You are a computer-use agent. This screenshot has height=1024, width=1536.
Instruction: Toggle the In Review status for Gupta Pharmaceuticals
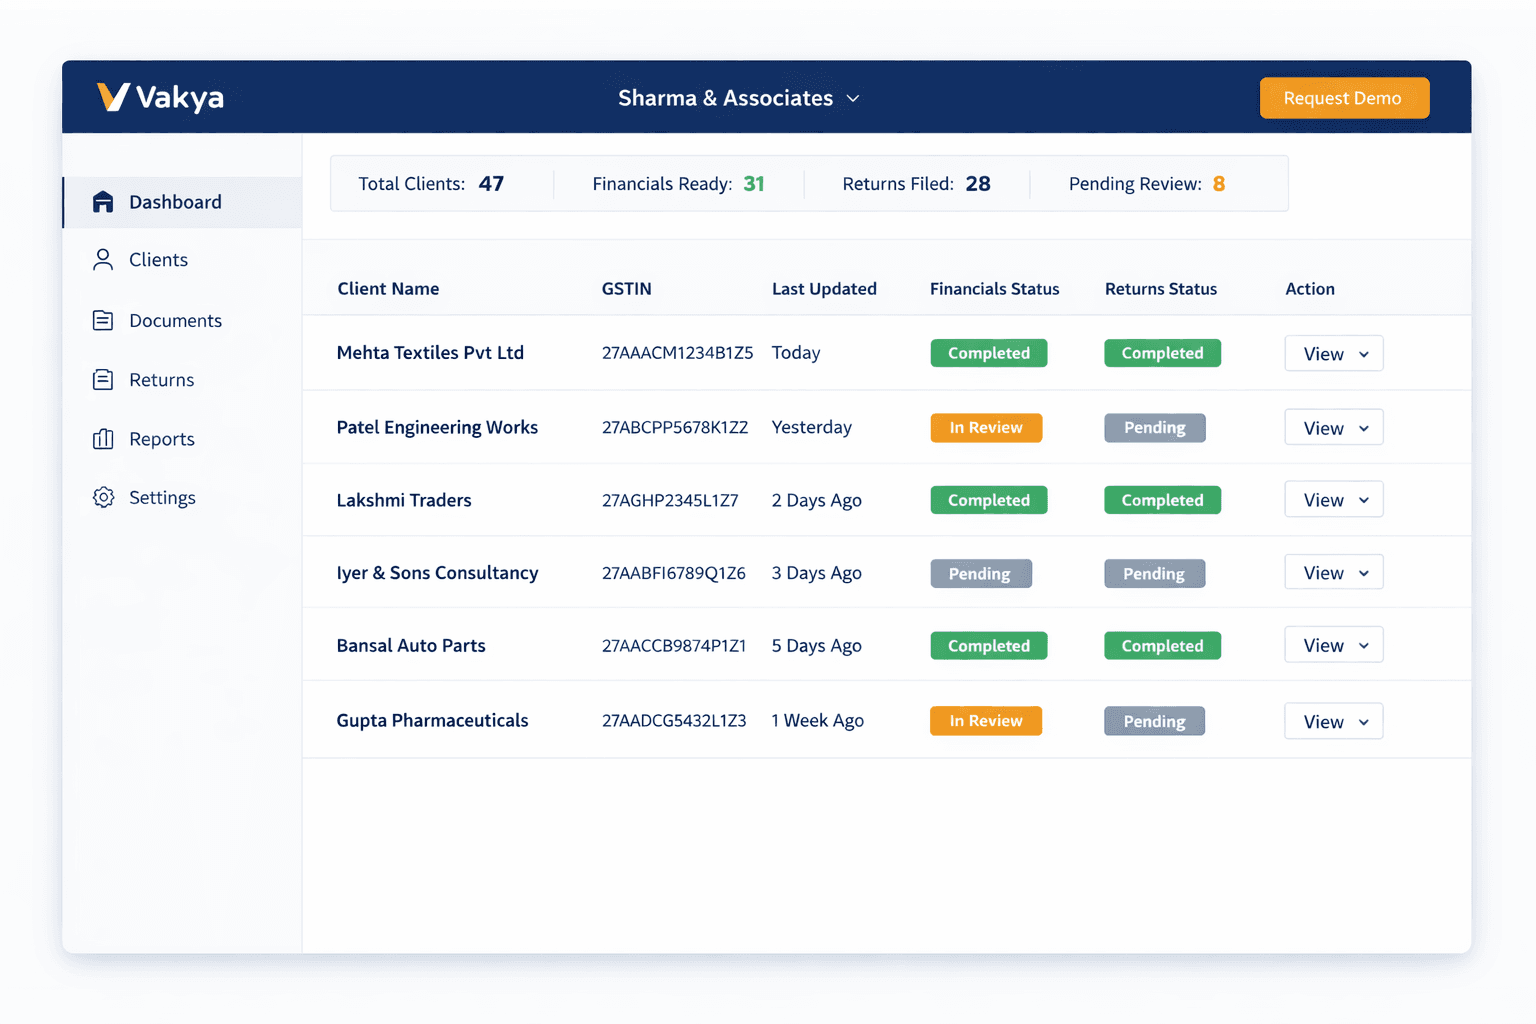click(x=985, y=720)
